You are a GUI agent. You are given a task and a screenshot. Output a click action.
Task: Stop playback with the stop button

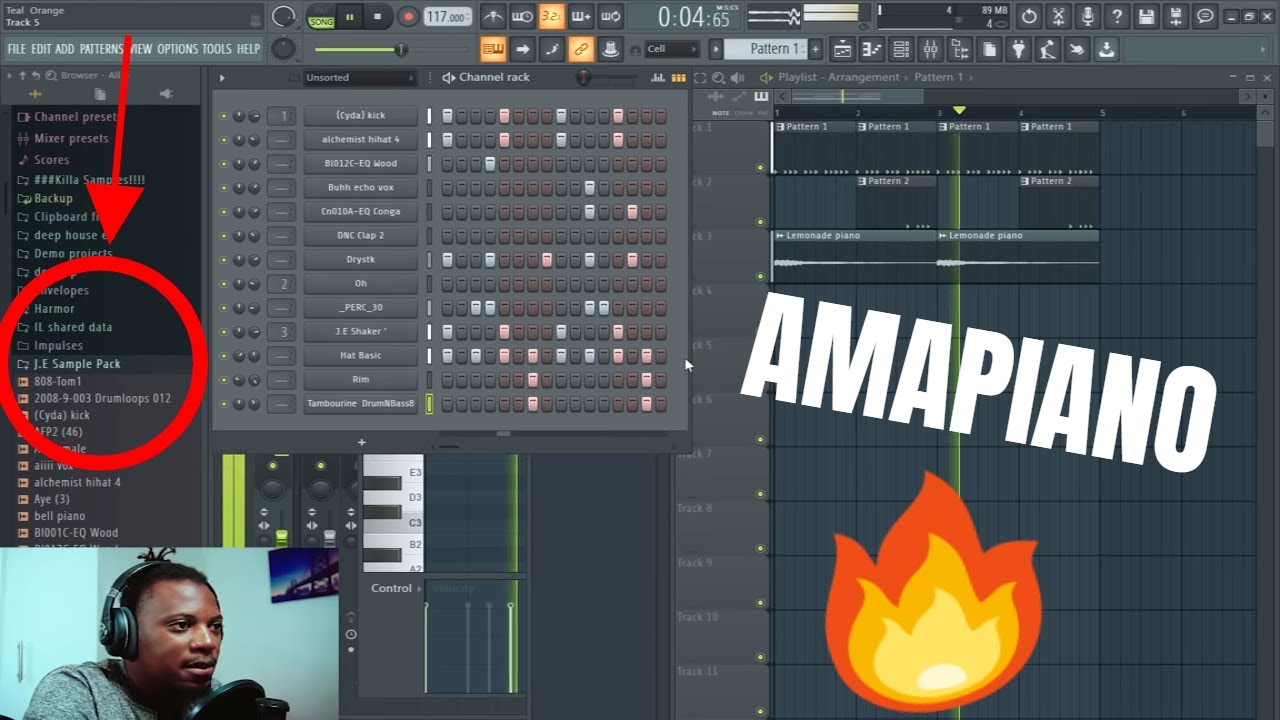(377, 17)
